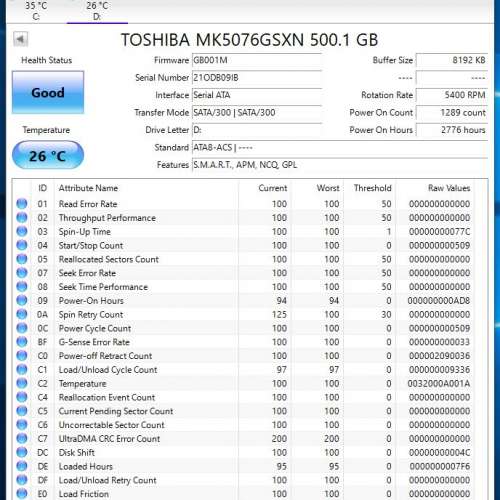Viewport: 500px width, 500px height.
Task: Click the ID column header
Action: click(x=42, y=188)
